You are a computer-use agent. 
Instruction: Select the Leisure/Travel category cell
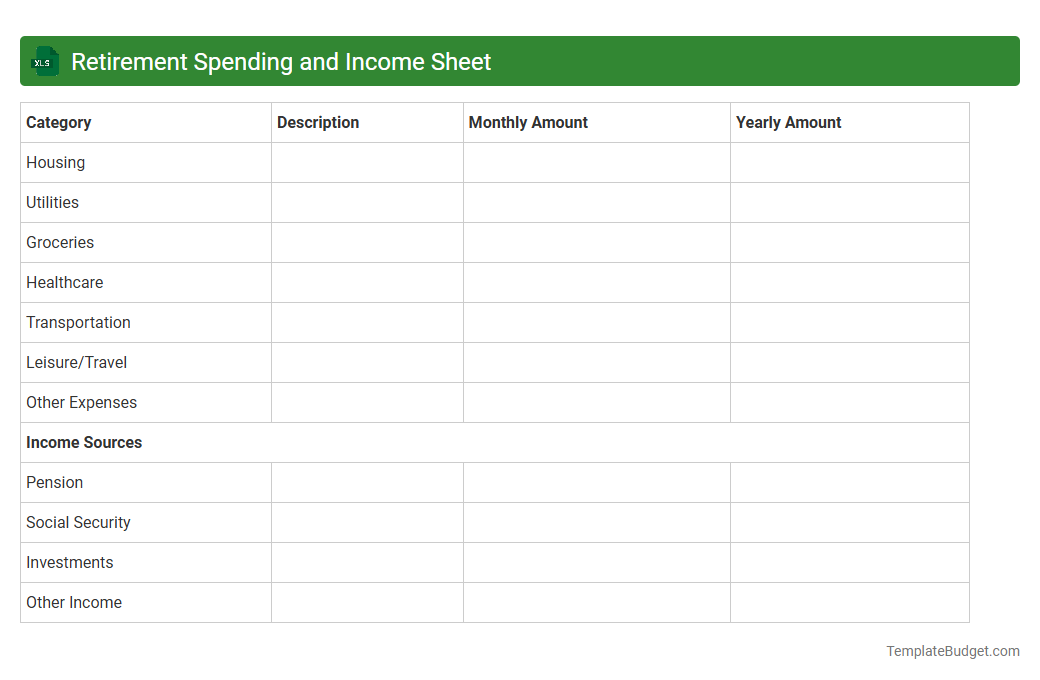click(x=75, y=362)
